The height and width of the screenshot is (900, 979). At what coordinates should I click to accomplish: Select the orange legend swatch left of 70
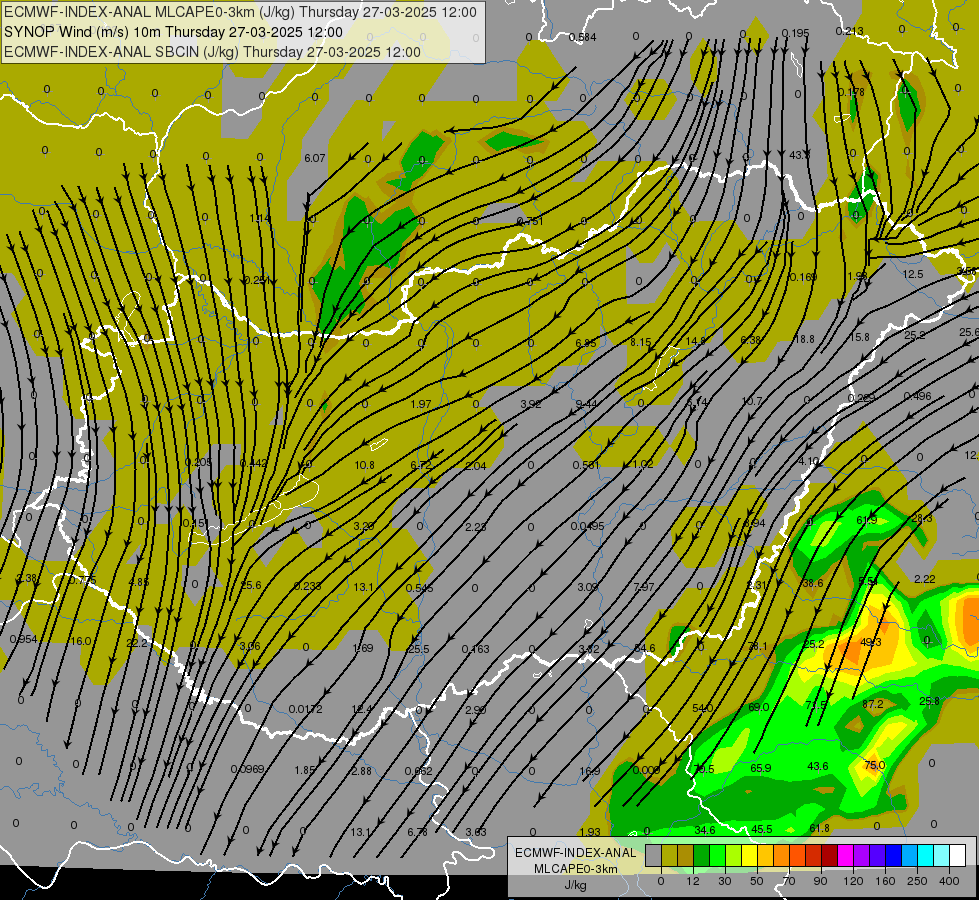click(782, 855)
